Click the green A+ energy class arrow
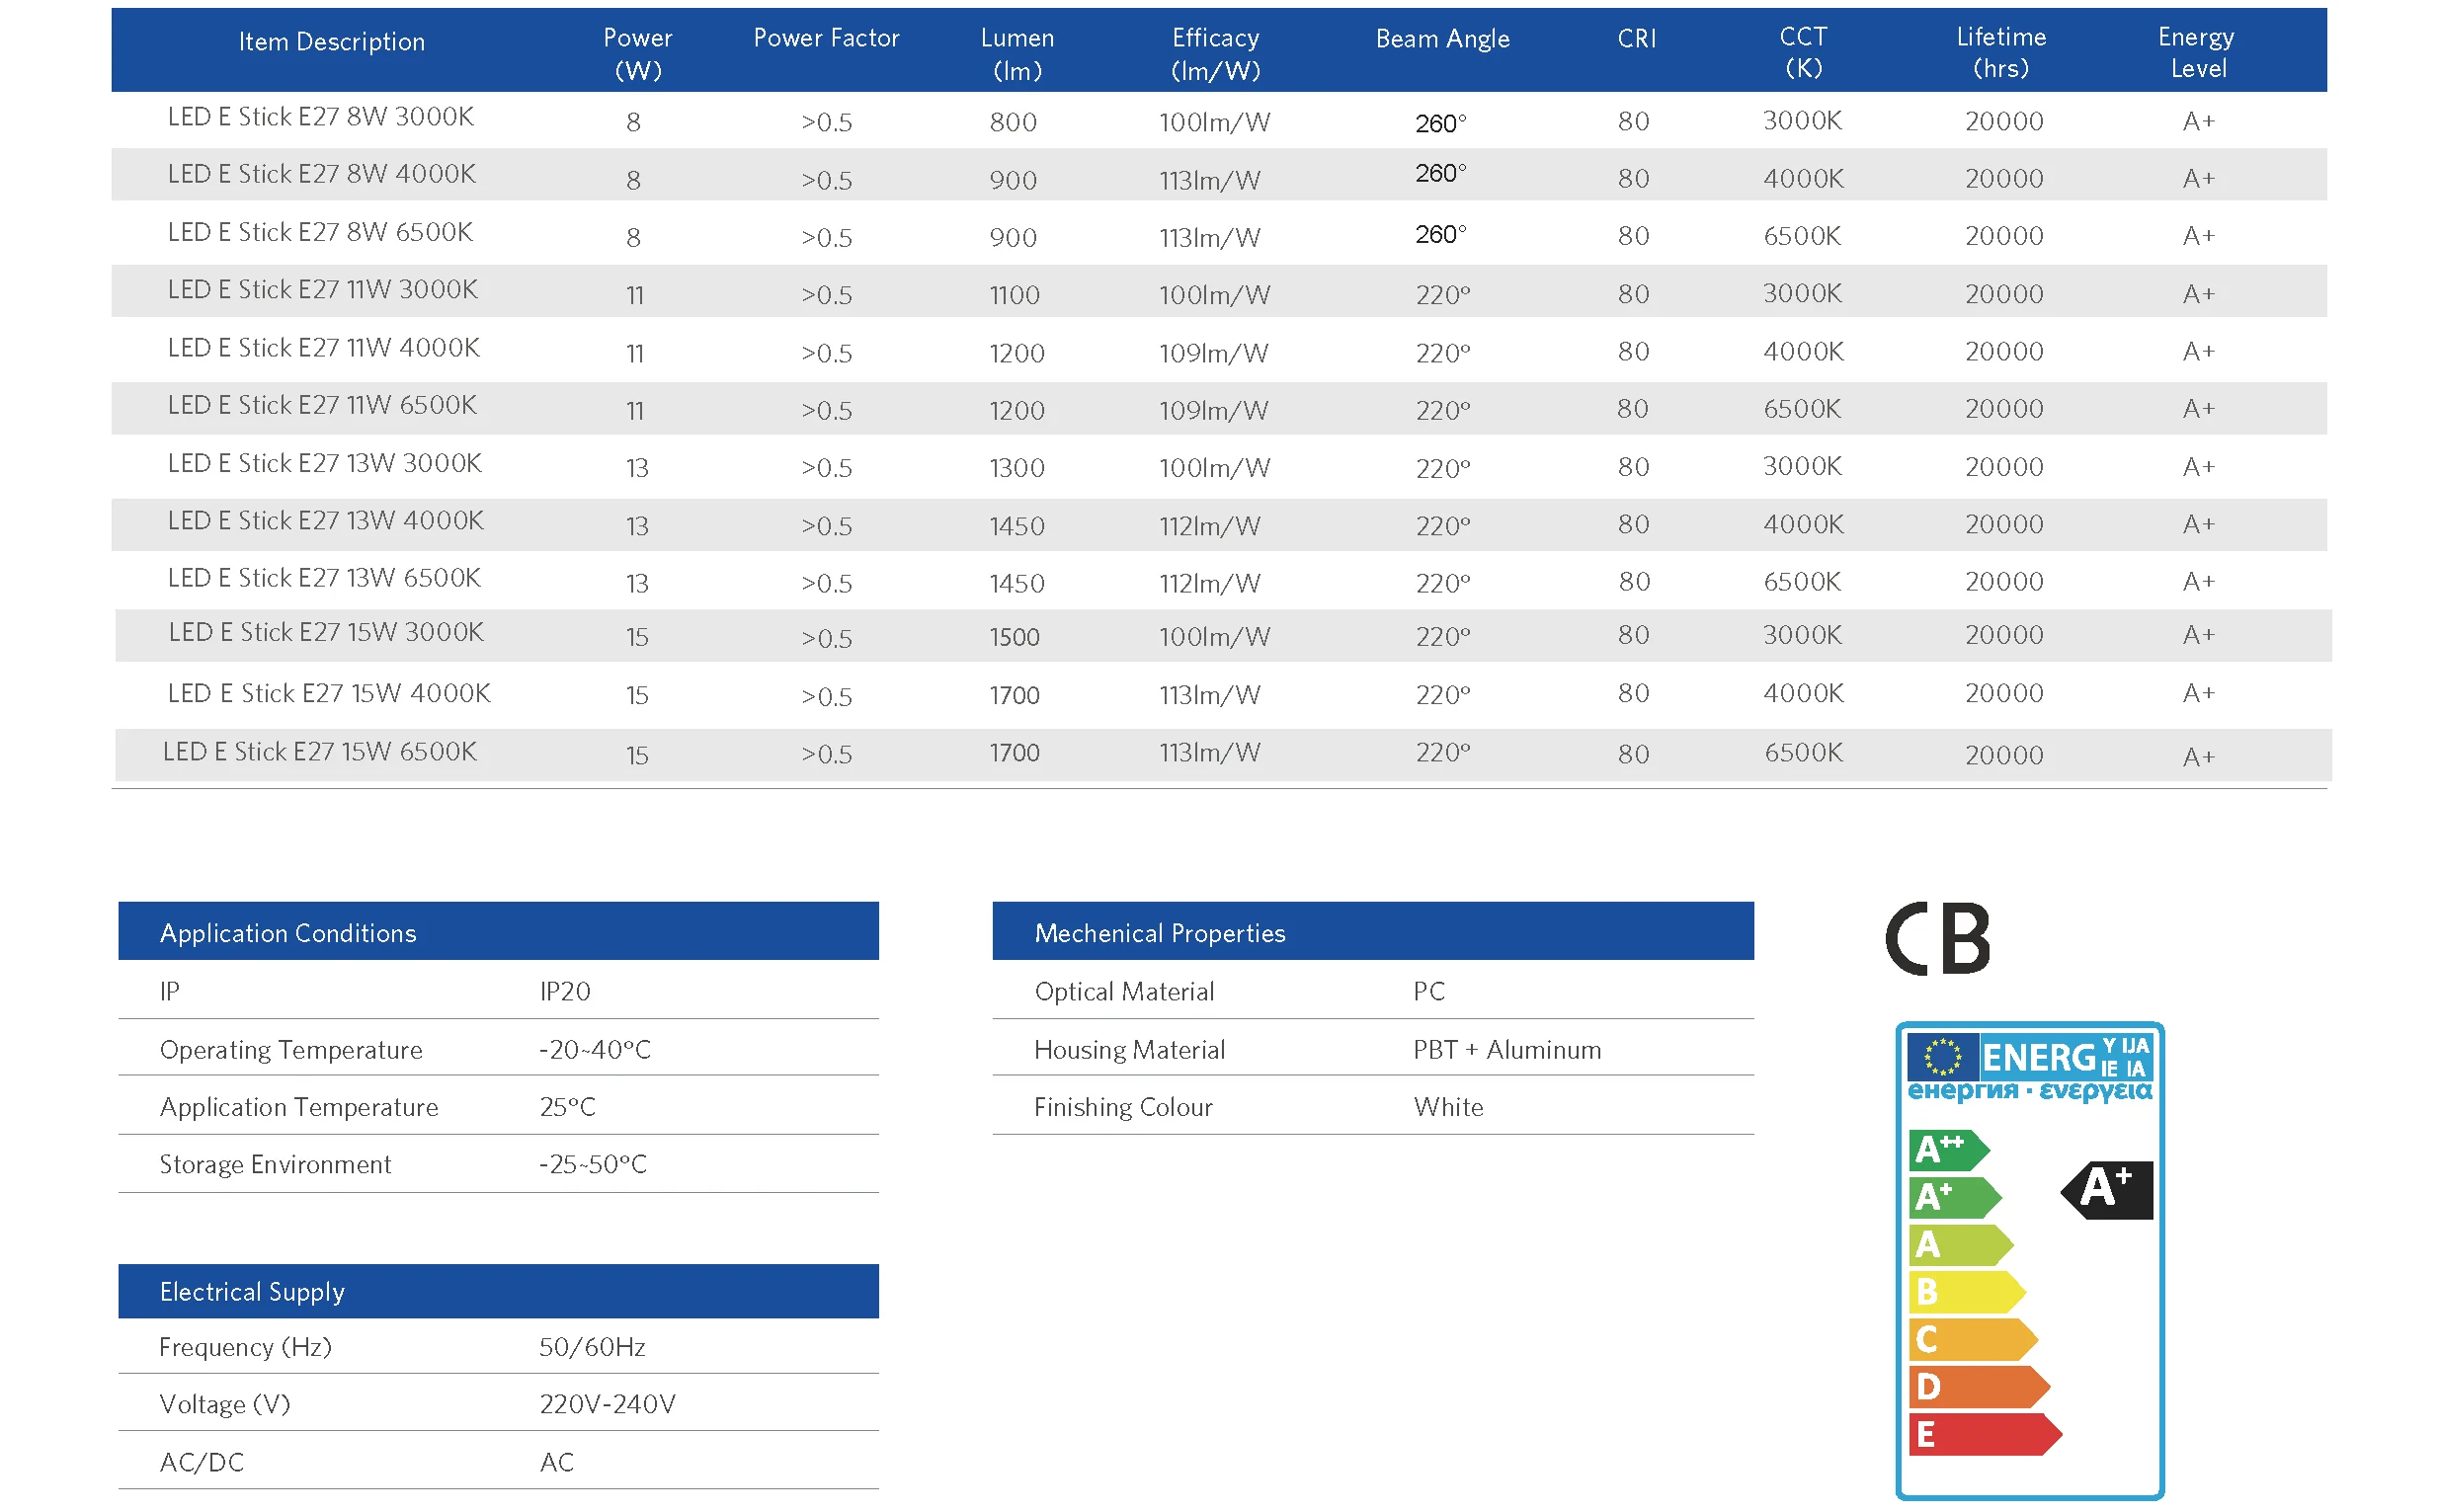This screenshot has width=2438, height=1512. [x=1954, y=1197]
